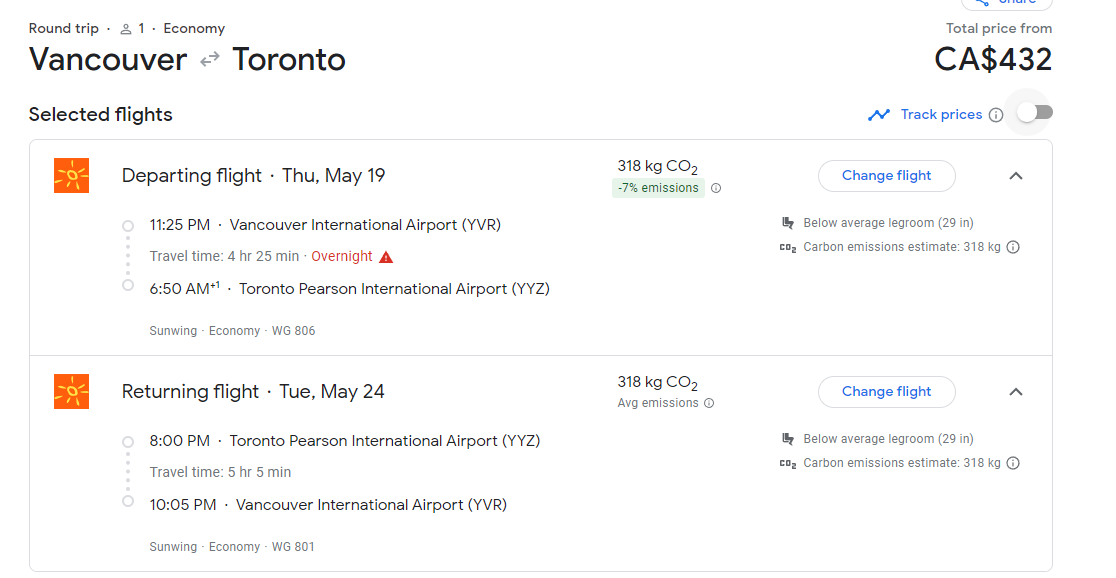Click the Sunwing logo on departing flight
1116x578 pixels.
(x=71, y=176)
